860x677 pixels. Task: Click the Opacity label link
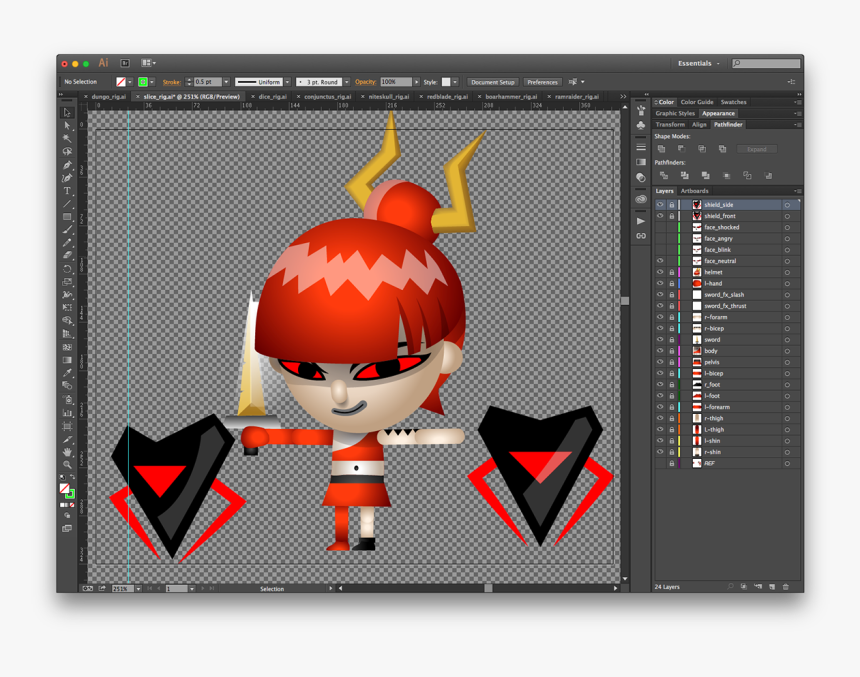(x=365, y=82)
